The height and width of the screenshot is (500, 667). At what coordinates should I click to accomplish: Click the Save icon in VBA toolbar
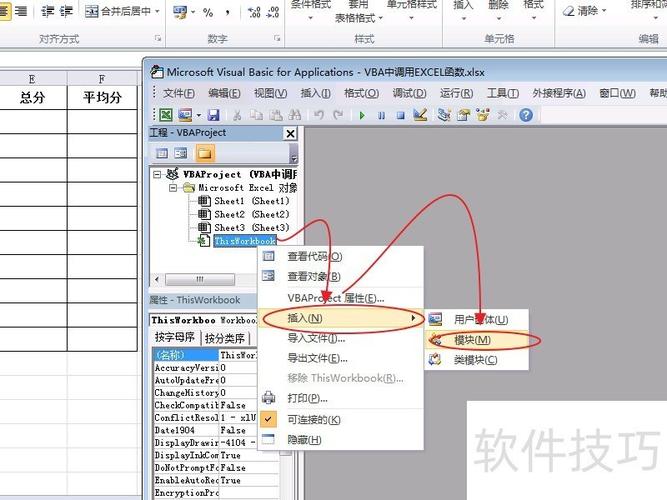(x=213, y=115)
